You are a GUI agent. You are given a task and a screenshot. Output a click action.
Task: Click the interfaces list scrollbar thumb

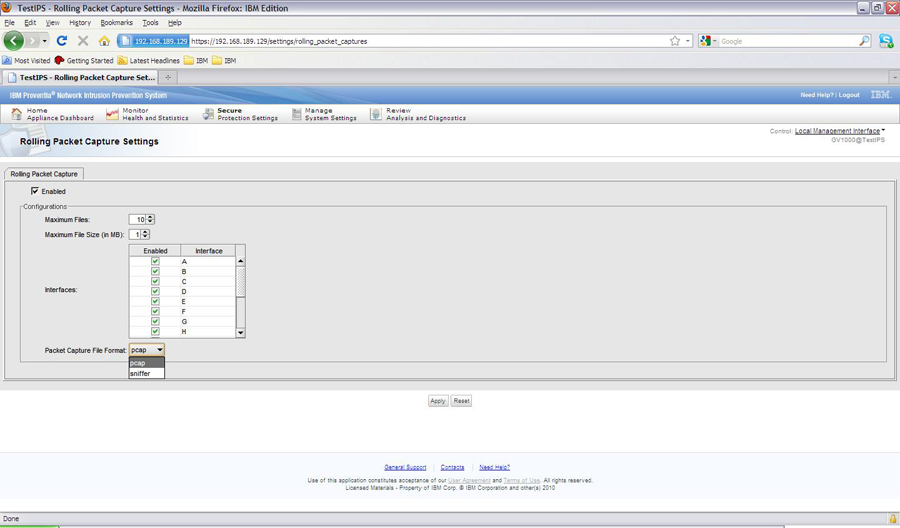pyautogui.click(x=240, y=281)
